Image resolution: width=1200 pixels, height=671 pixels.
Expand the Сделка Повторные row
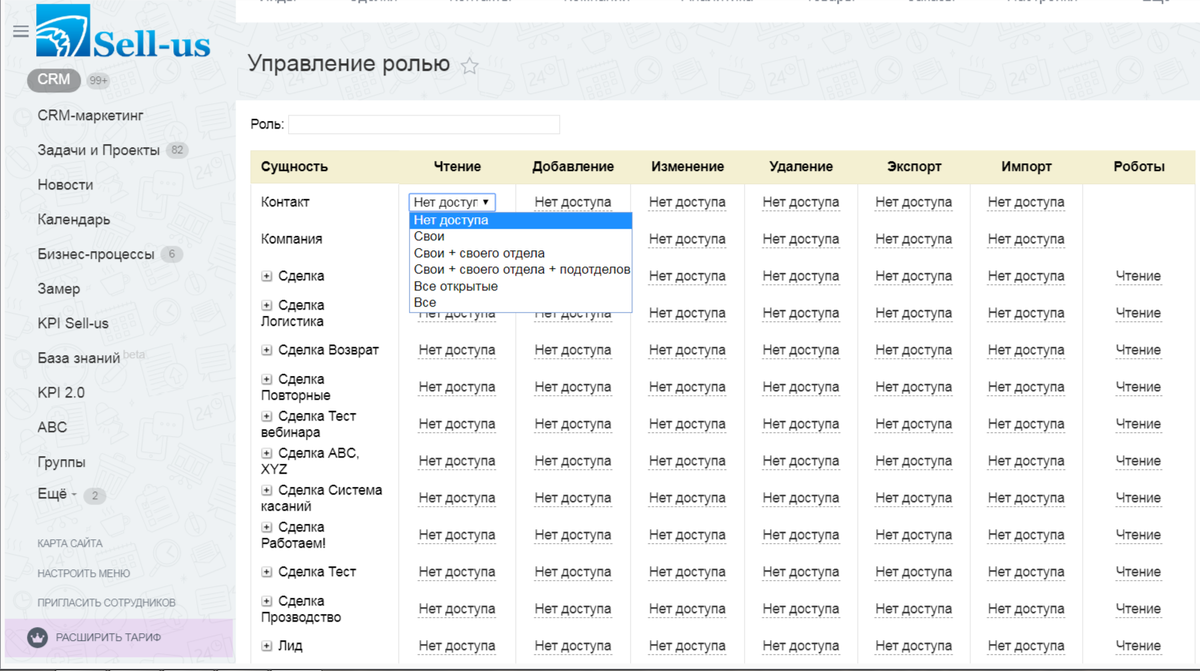267,379
